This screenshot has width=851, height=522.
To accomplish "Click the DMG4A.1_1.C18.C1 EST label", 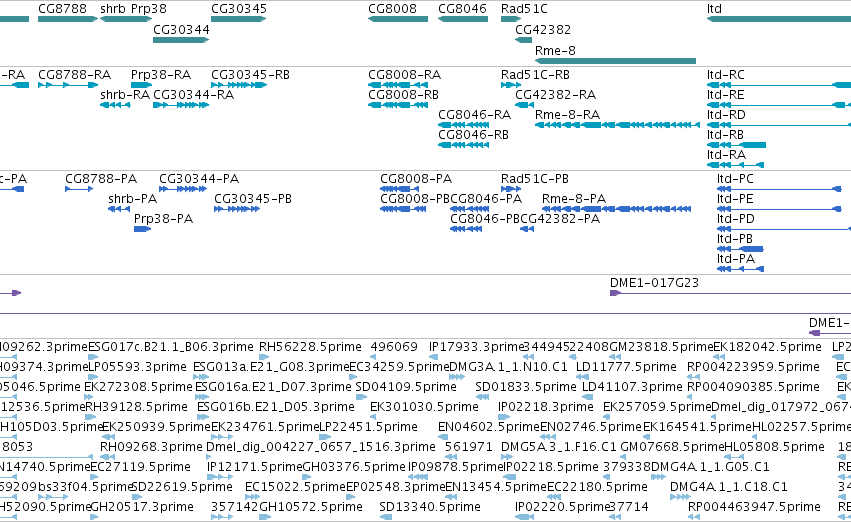I will [x=728, y=487].
